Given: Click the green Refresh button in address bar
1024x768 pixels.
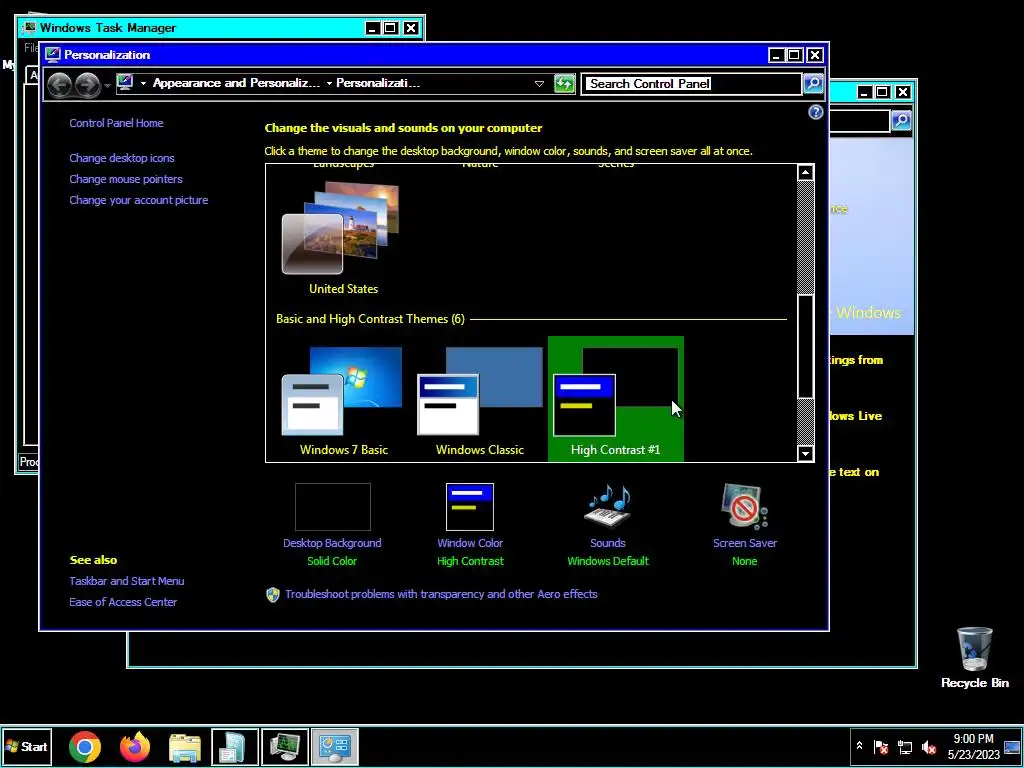Looking at the screenshot, I should 564,84.
